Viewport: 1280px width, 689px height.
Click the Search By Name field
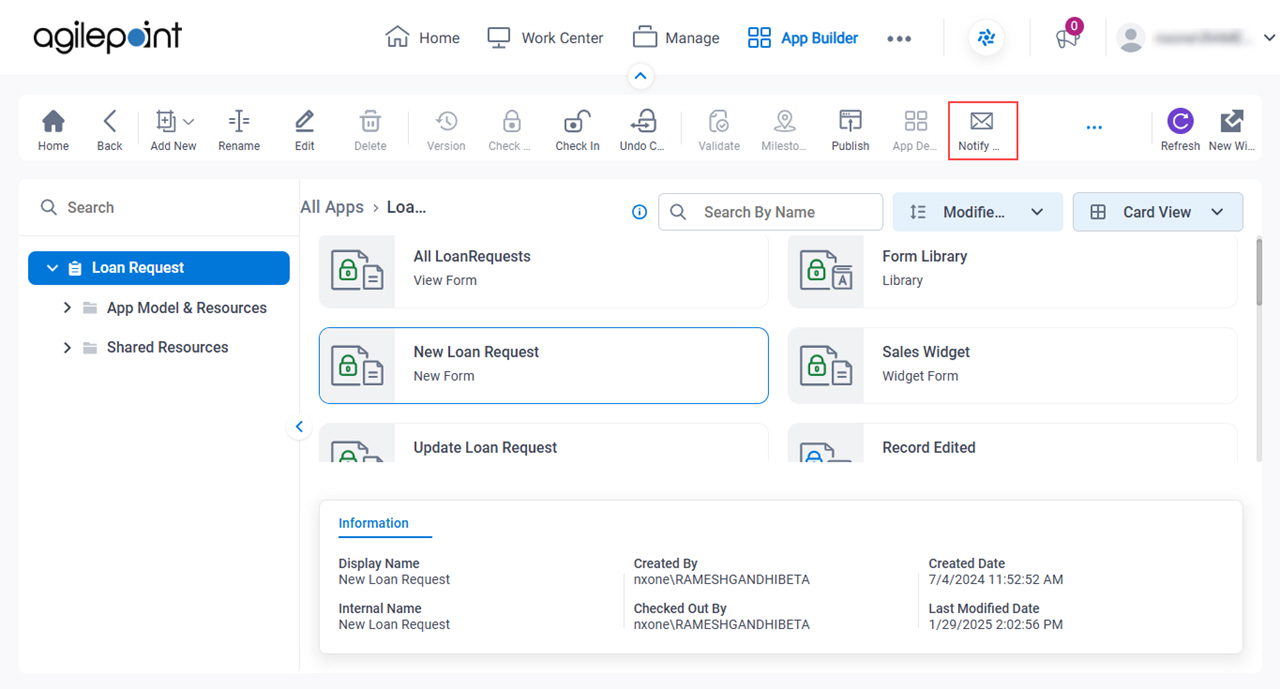coord(770,212)
